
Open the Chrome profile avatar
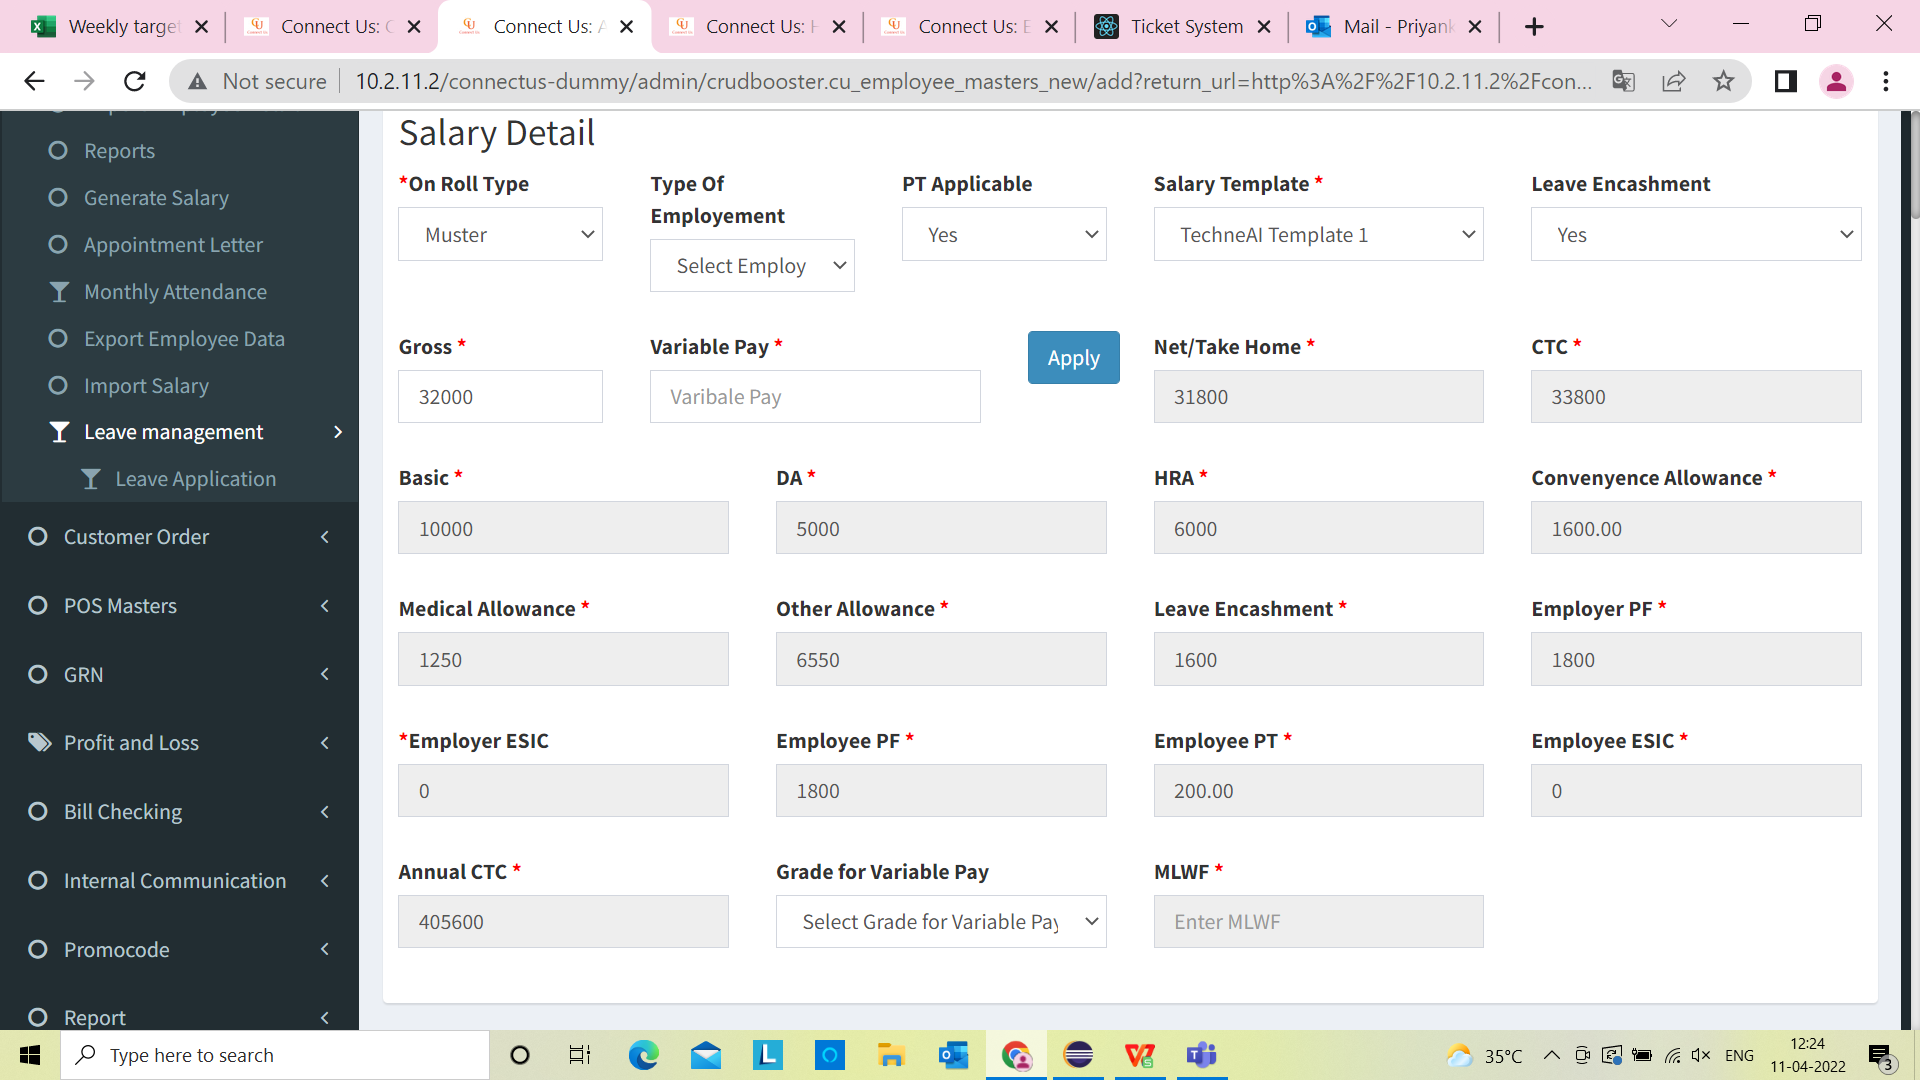[x=1836, y=81]
